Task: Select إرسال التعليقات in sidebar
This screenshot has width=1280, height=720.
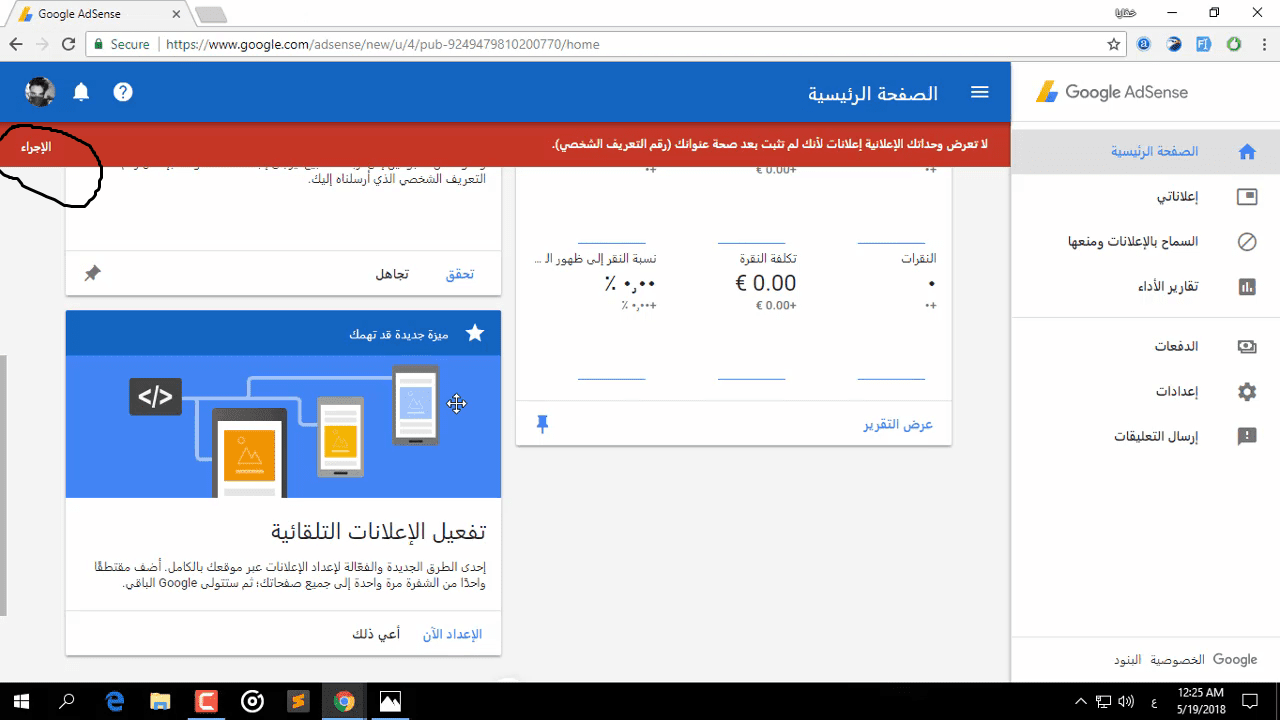Action: (1156, 437)
